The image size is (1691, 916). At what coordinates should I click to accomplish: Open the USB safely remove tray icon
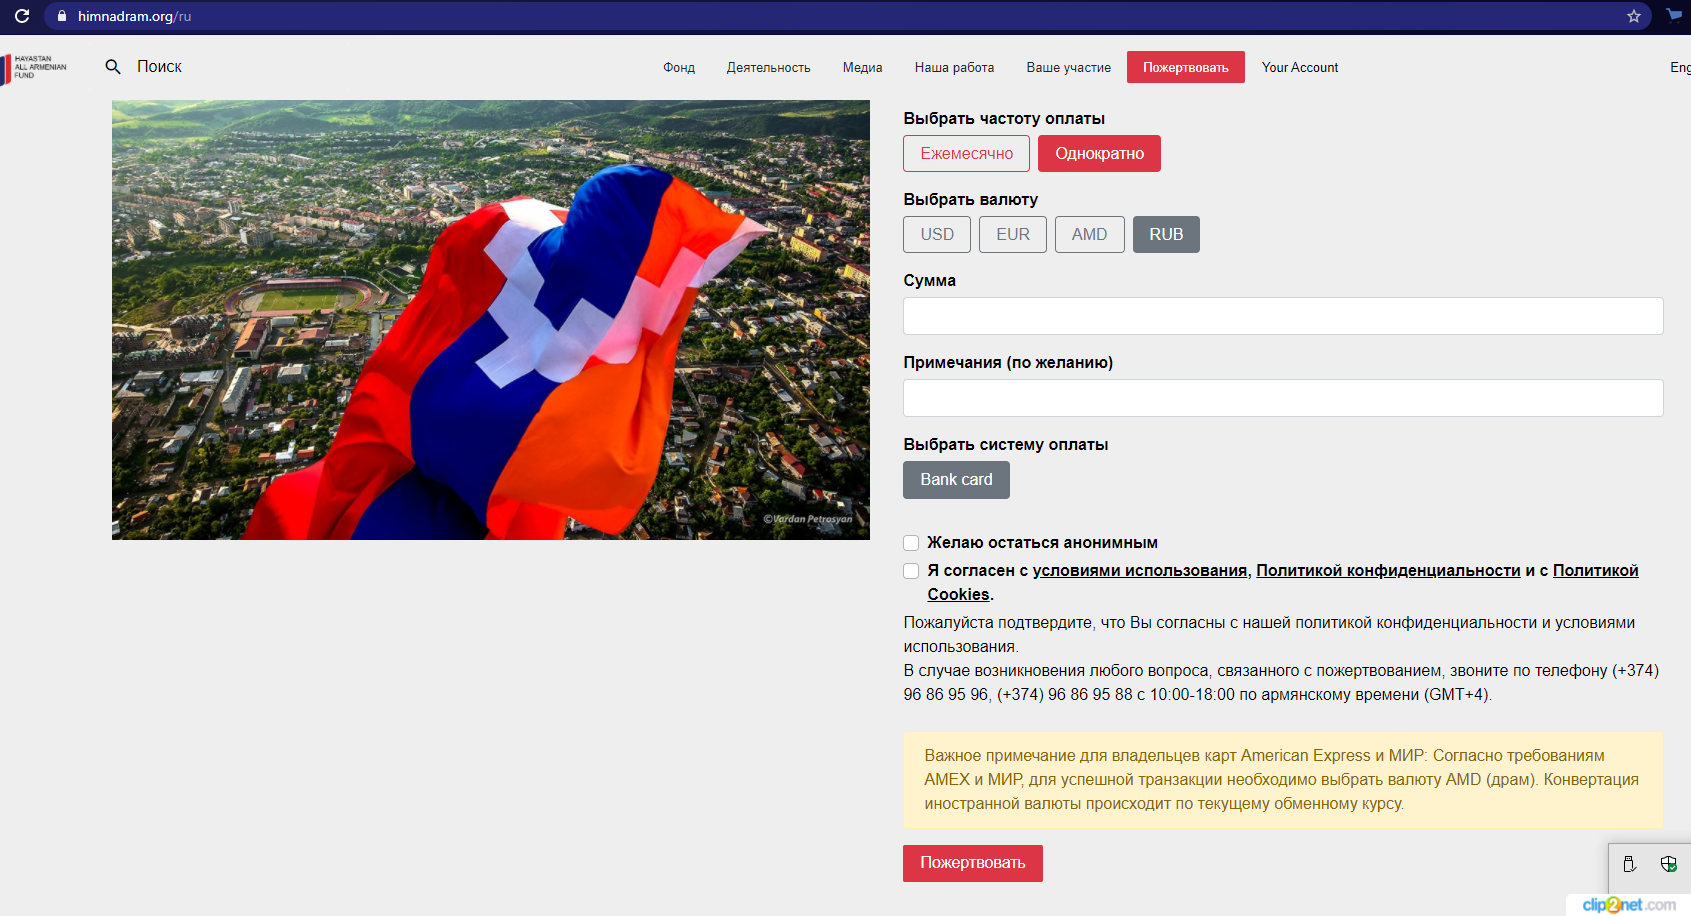[x=1629, y=864]
